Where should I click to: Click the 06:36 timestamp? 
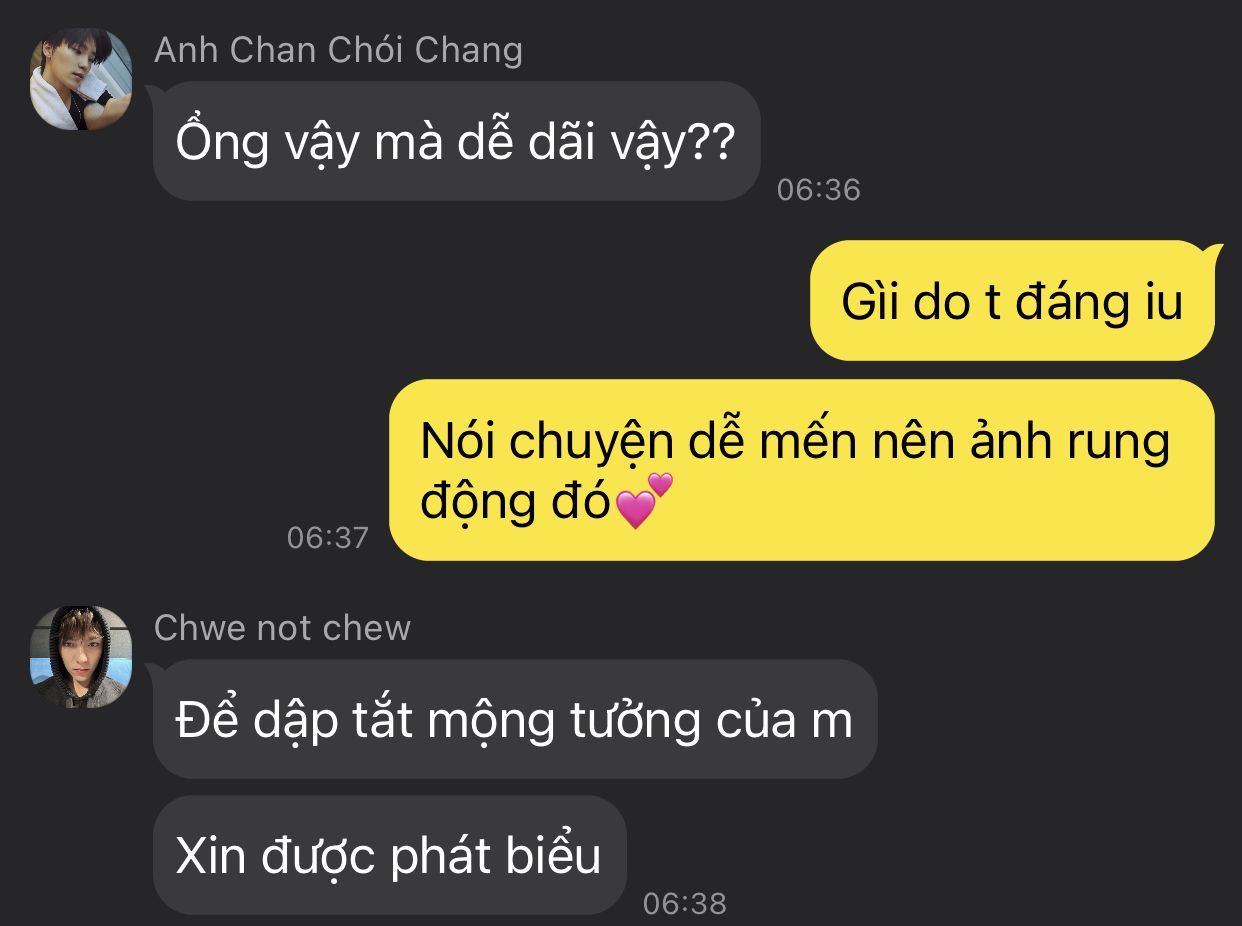click(x=818, y=189)
